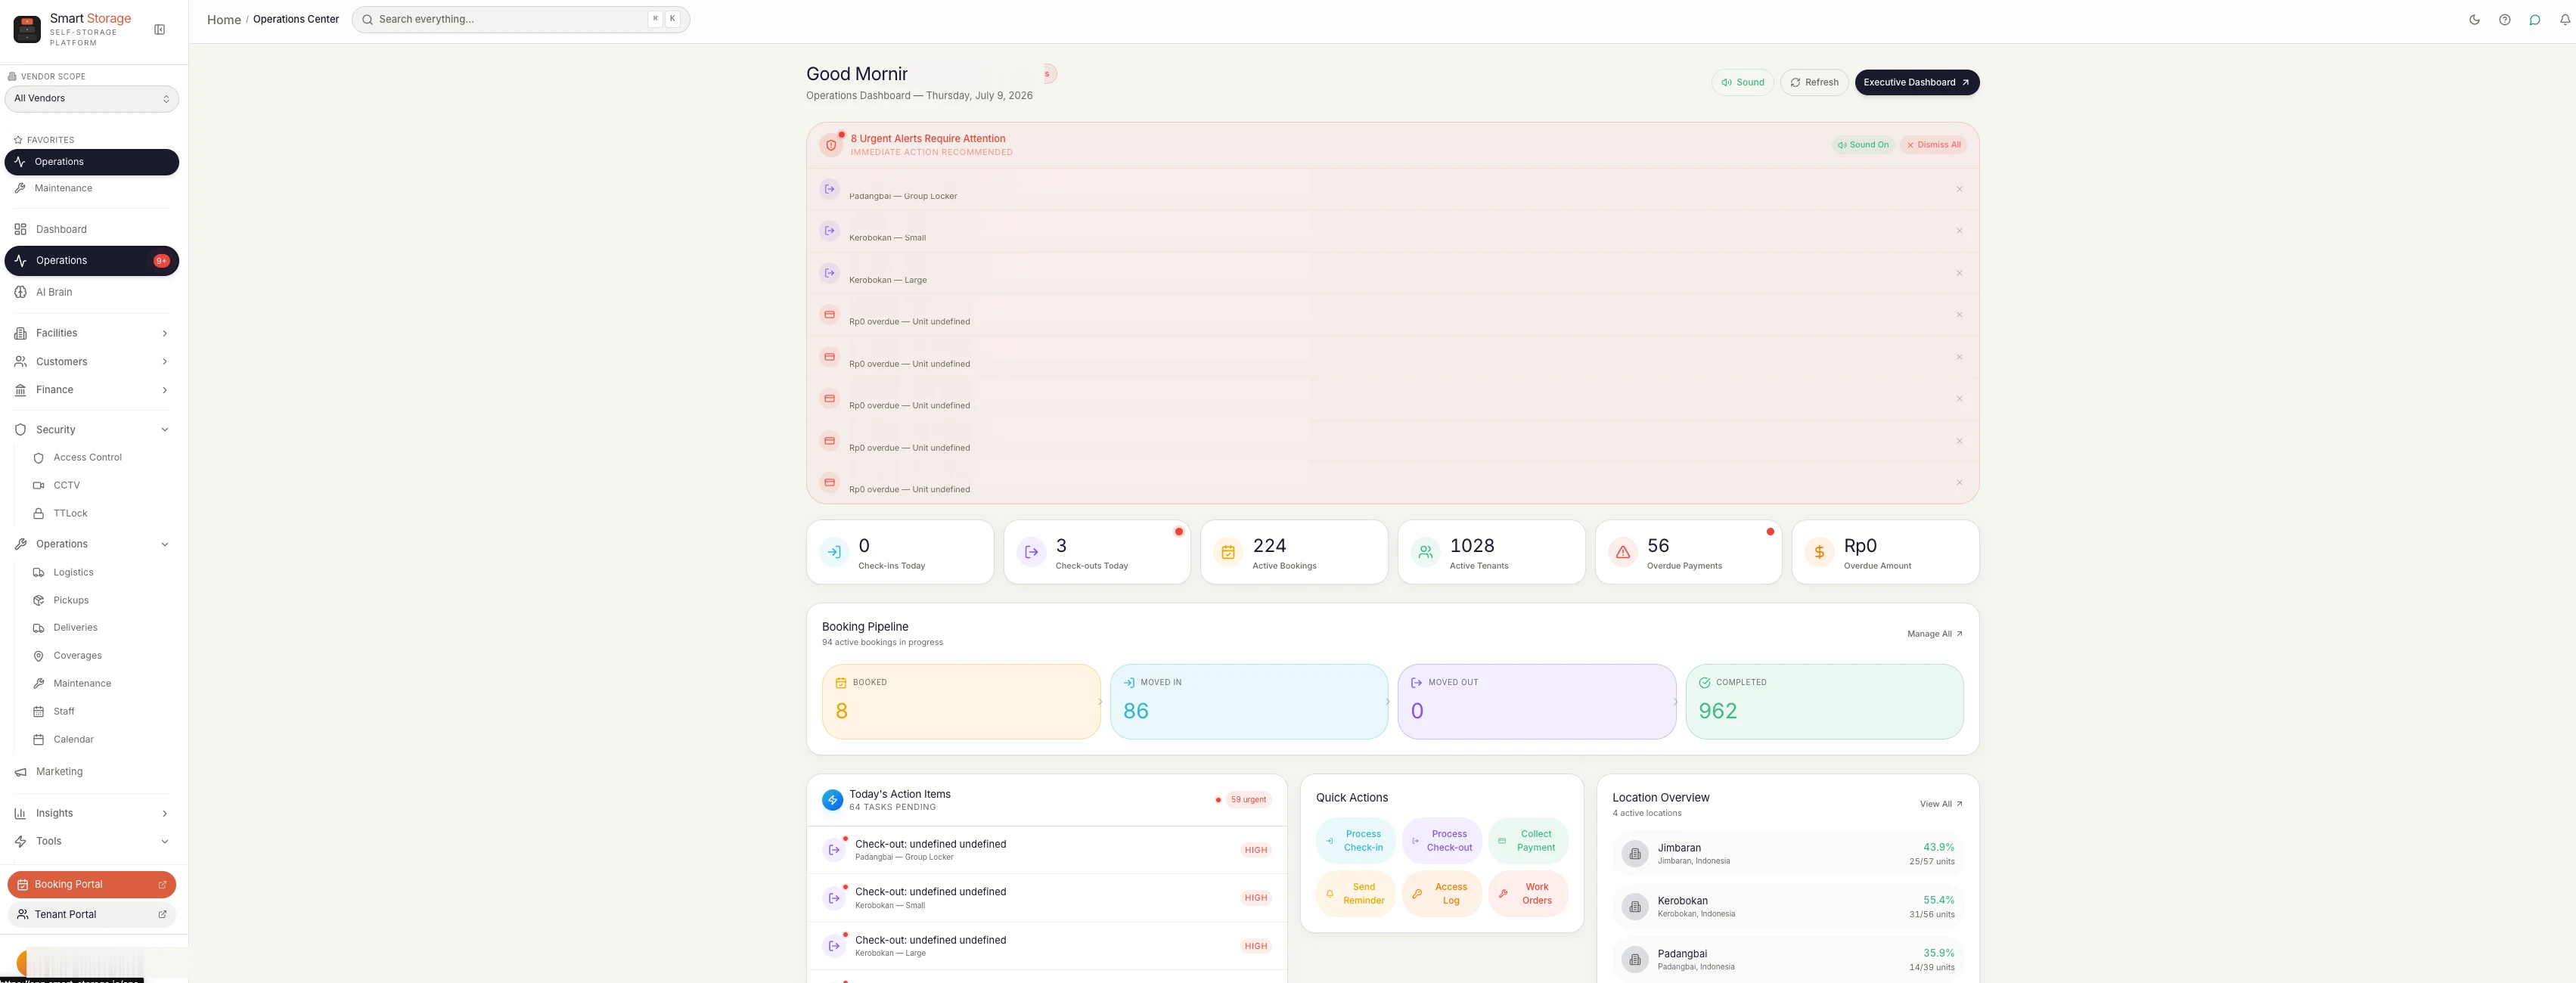
Task: Toggle dark mode moon icon
Action: click(2474, 20)
